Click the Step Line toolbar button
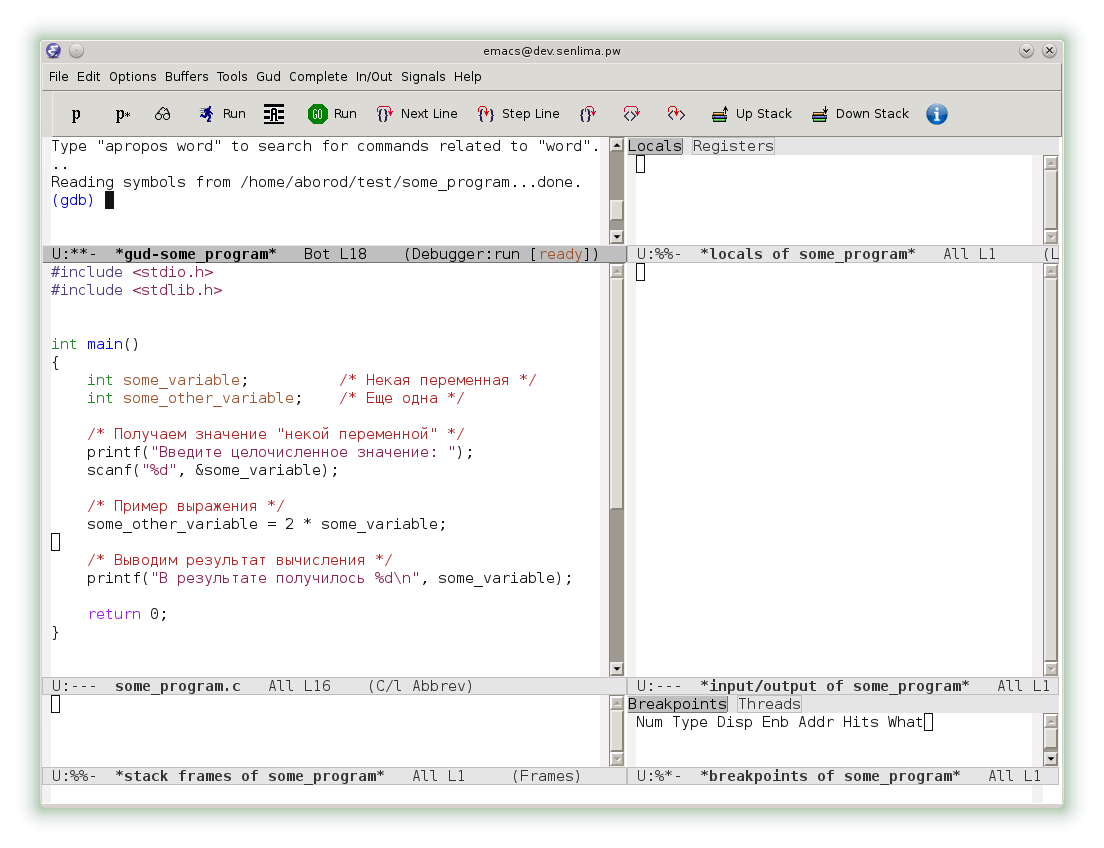1104x848 pixels. pyautogui.click(x=518, y=114)
